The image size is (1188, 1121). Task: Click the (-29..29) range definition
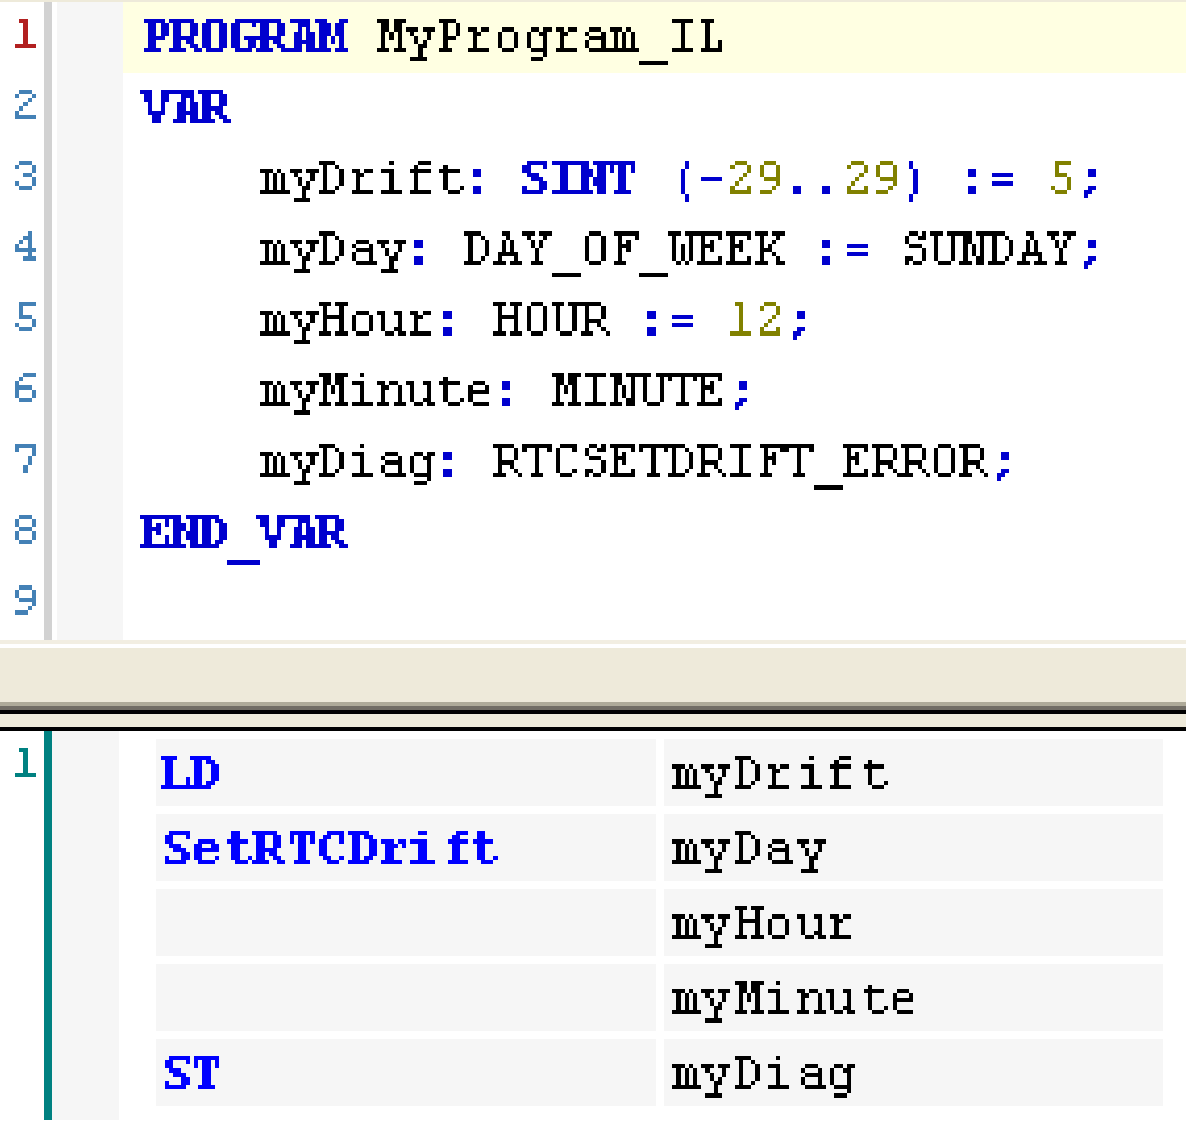[x=800, y=179]
